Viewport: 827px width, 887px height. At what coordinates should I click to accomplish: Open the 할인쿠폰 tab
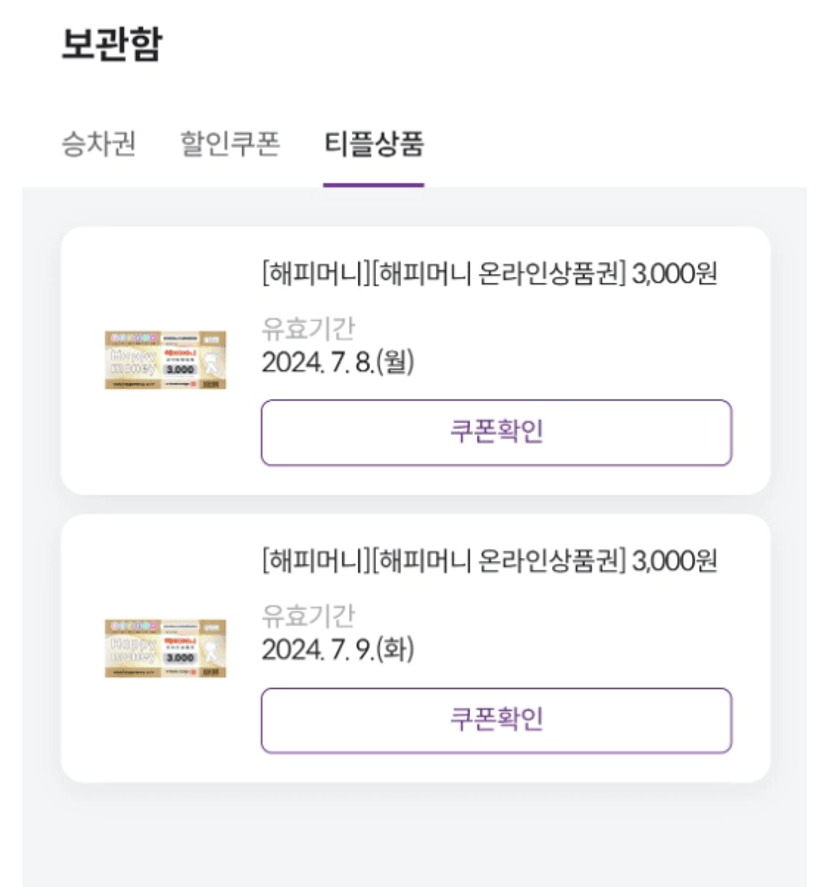click(230, 144)
